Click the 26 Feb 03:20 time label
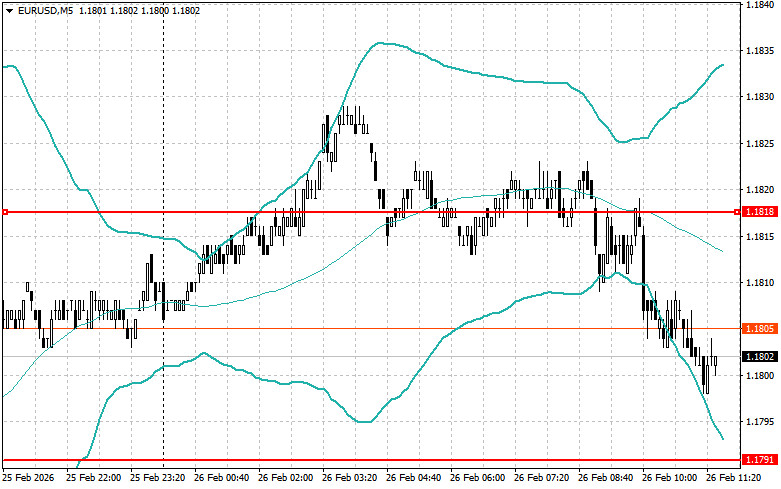781x489 pixels. point(350,478)
